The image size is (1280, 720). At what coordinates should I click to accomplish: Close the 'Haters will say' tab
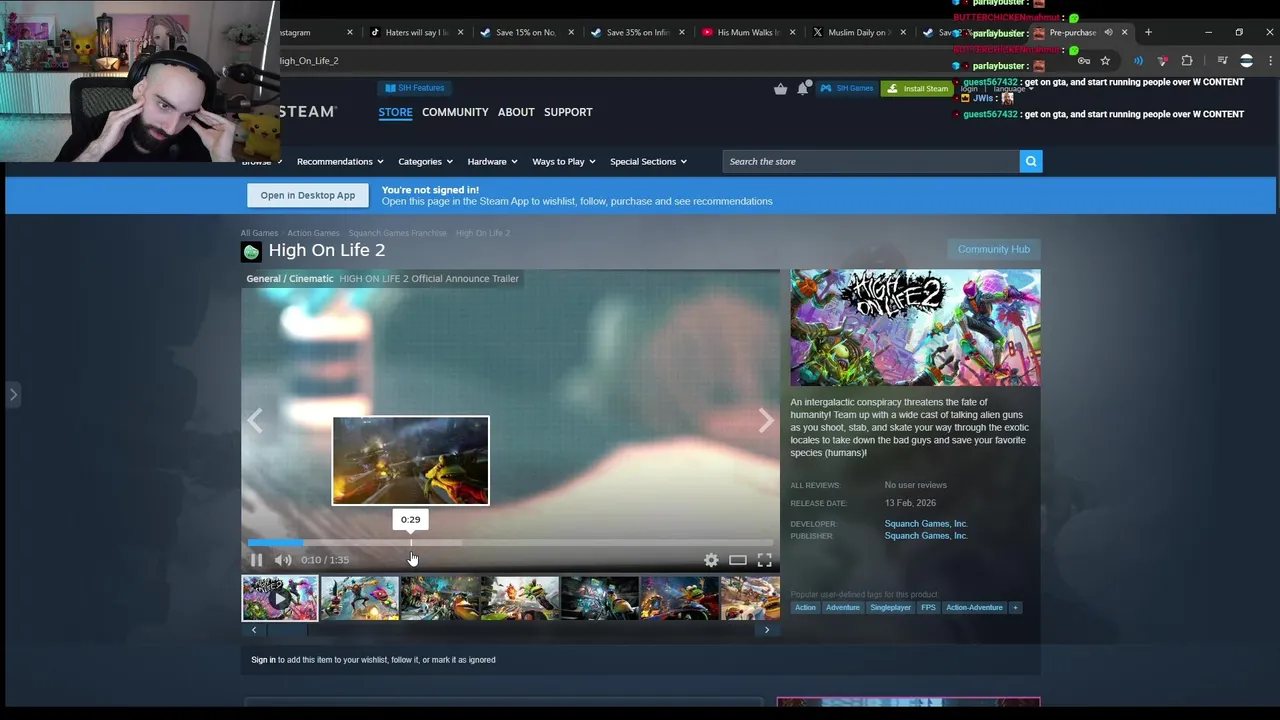460,32
